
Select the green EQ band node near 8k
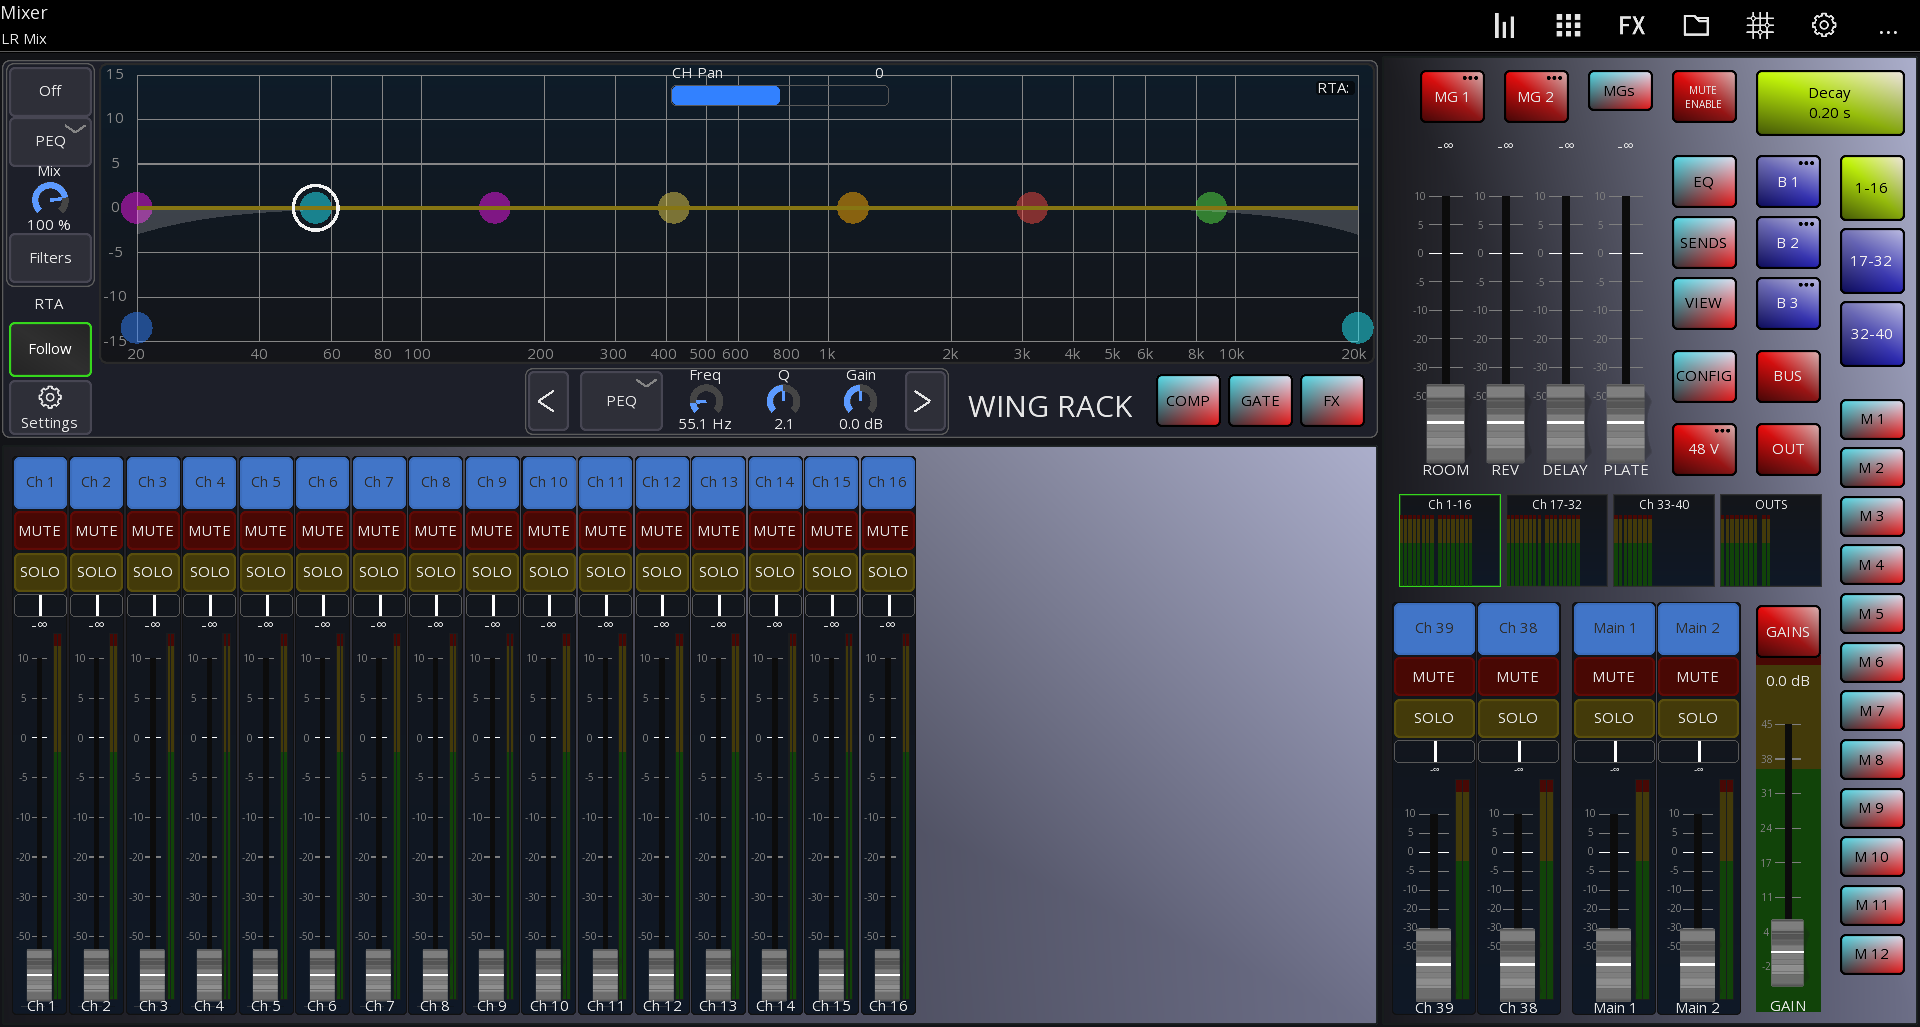tap(1211, 208)
